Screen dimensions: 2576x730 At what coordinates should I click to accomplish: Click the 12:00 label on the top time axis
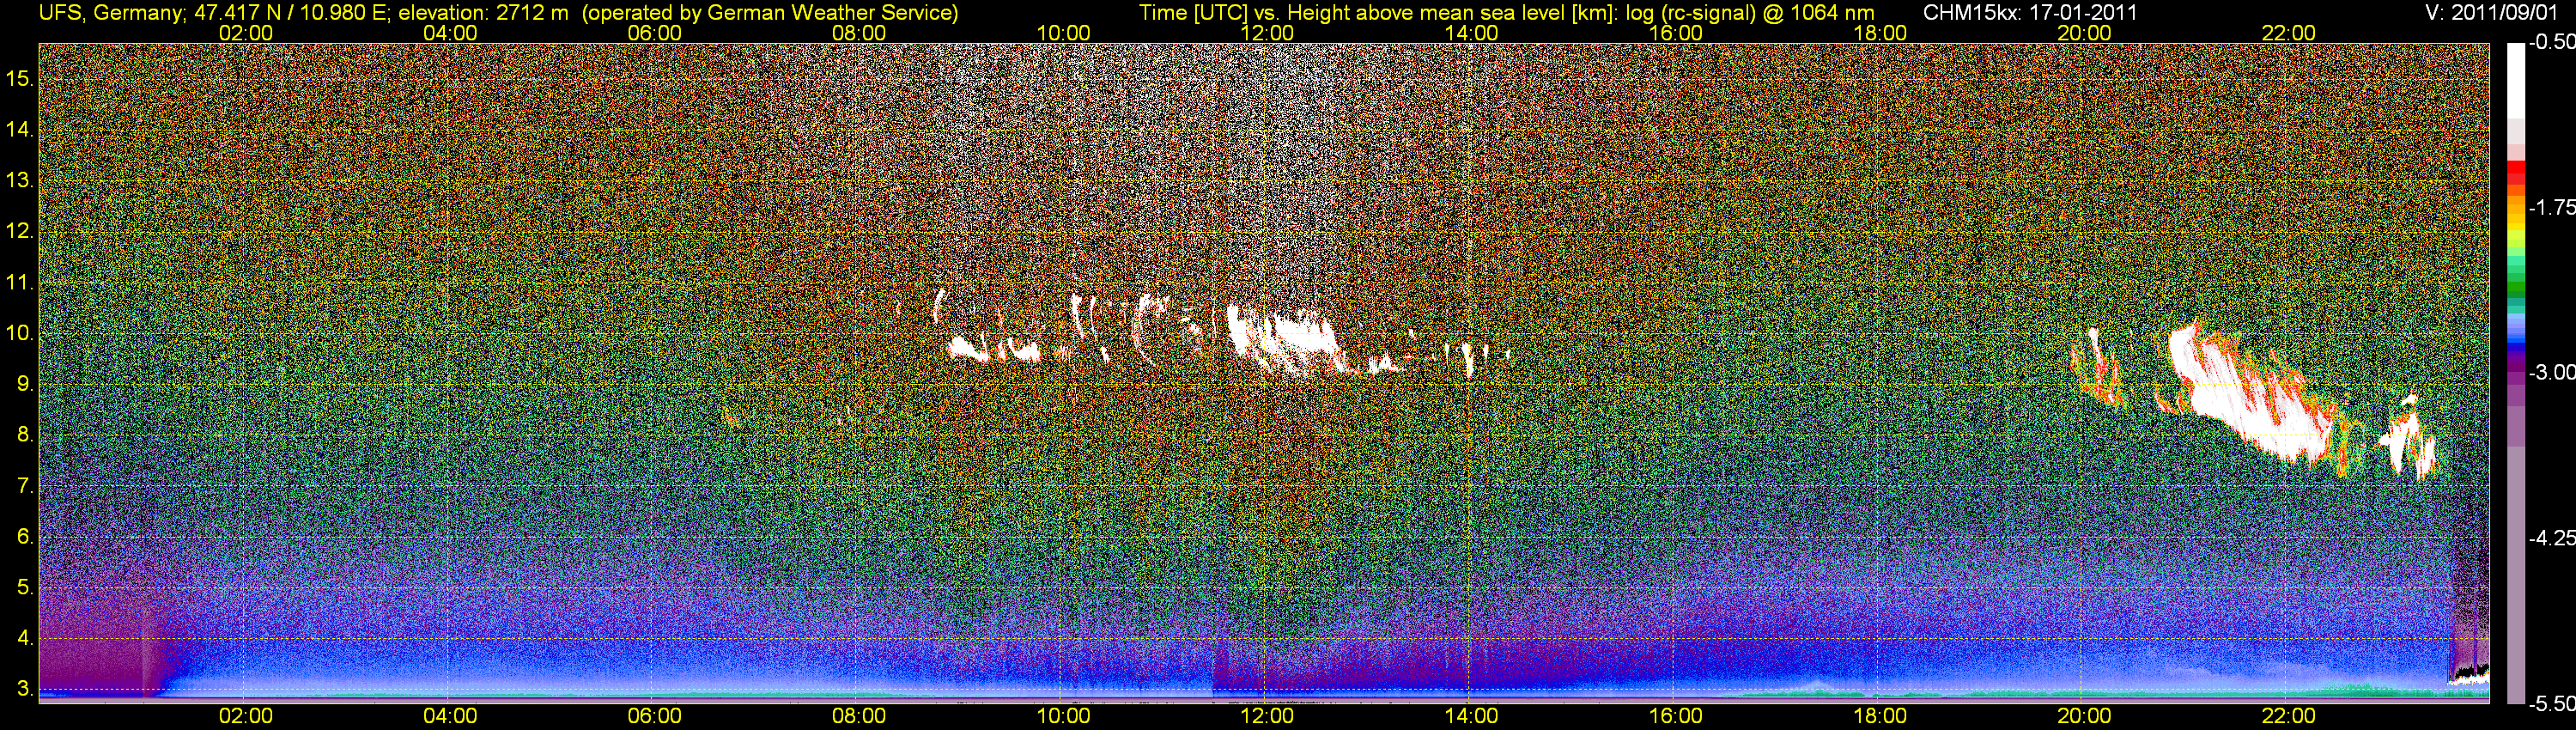(1267, 33)
